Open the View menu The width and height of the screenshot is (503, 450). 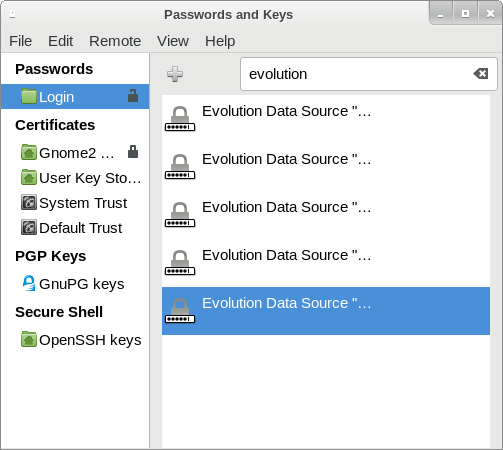tap(173, 41)
